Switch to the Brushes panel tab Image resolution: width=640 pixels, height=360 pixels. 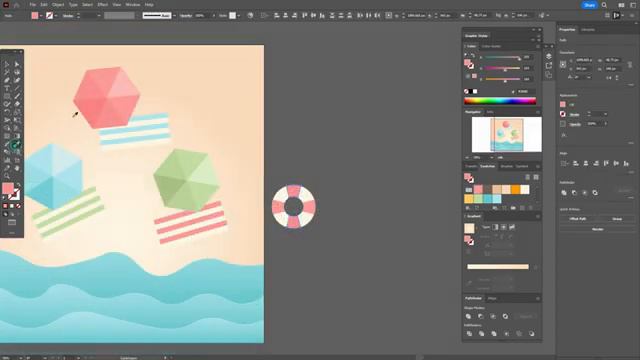point(507,167)
